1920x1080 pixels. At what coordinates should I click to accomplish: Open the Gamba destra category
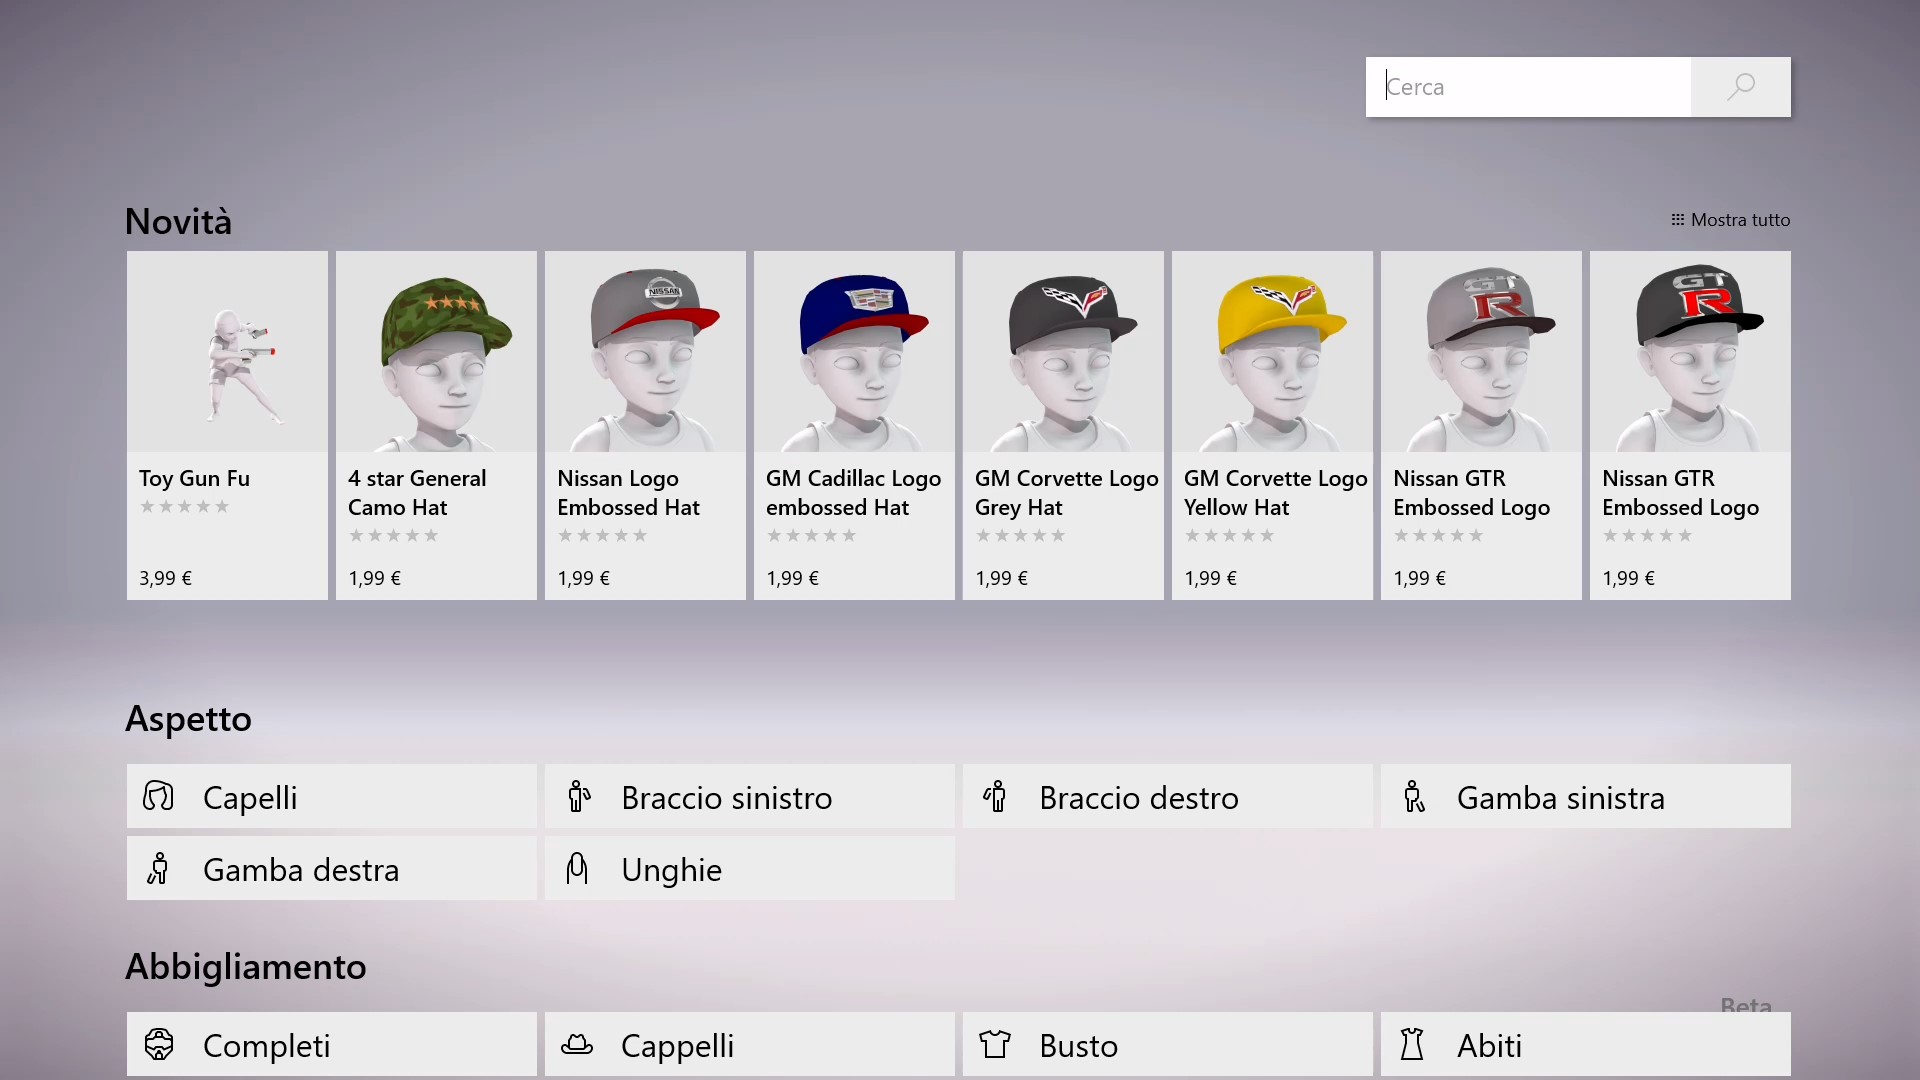332,868
